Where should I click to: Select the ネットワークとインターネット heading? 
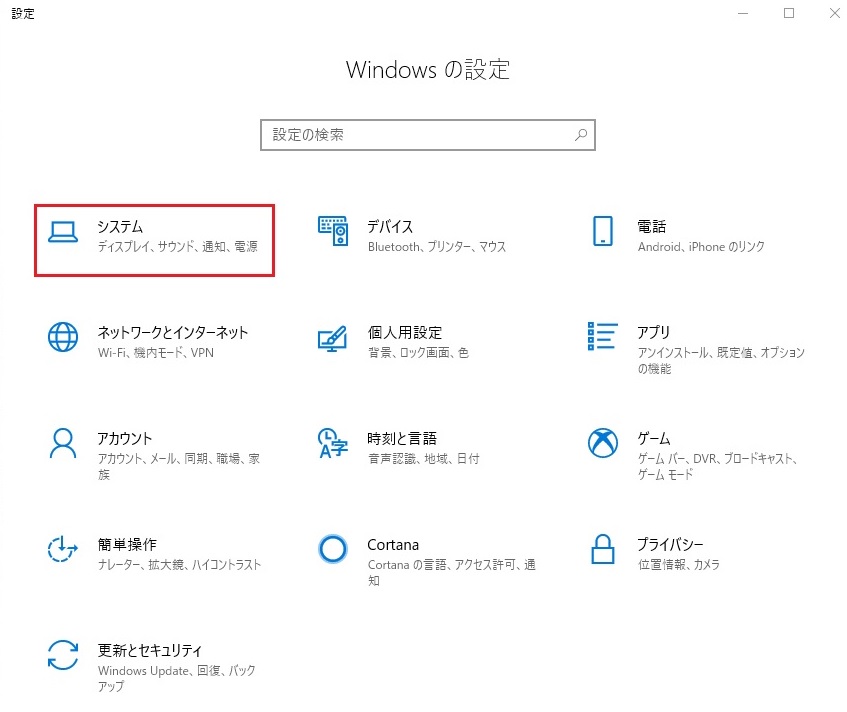point(173,332)
